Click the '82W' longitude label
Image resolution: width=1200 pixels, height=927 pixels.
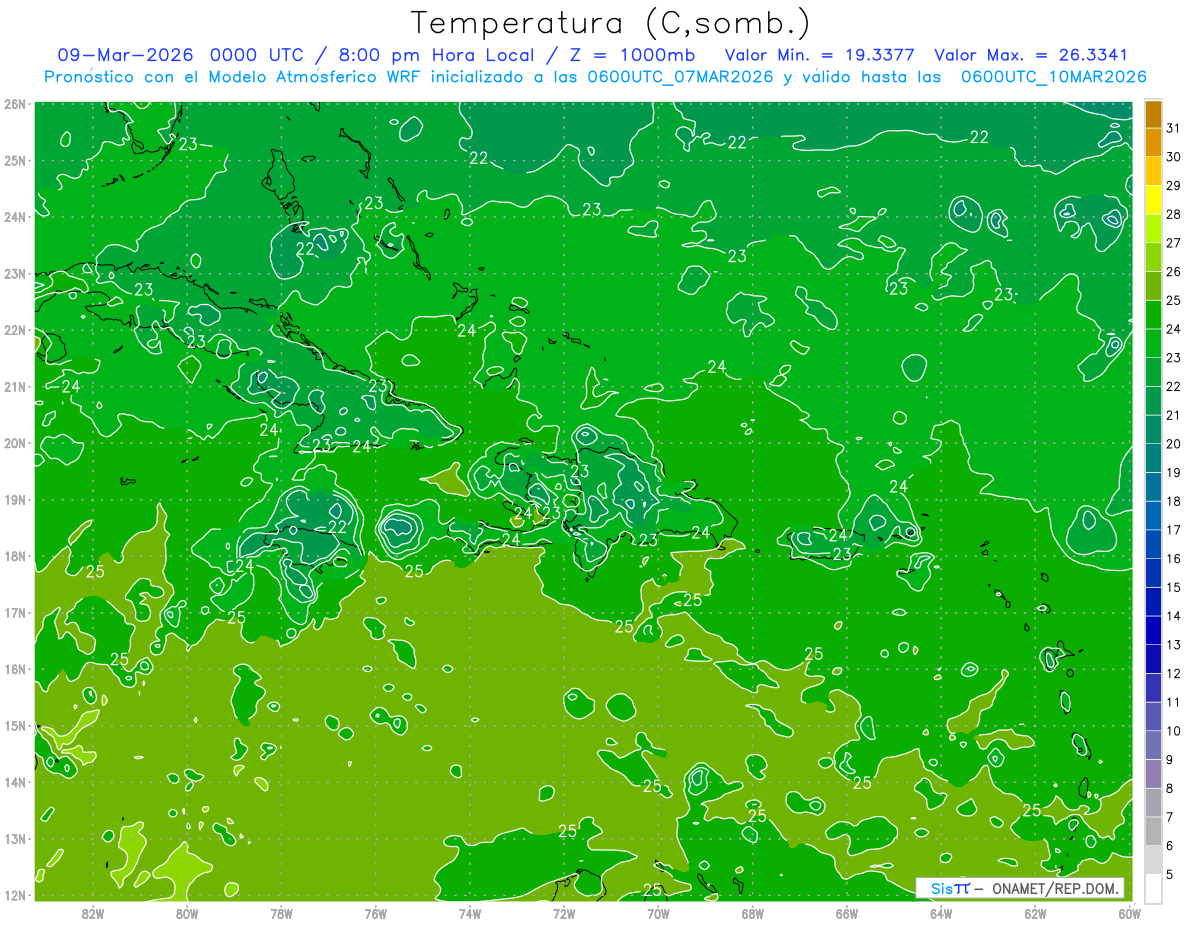pos(93,913)
